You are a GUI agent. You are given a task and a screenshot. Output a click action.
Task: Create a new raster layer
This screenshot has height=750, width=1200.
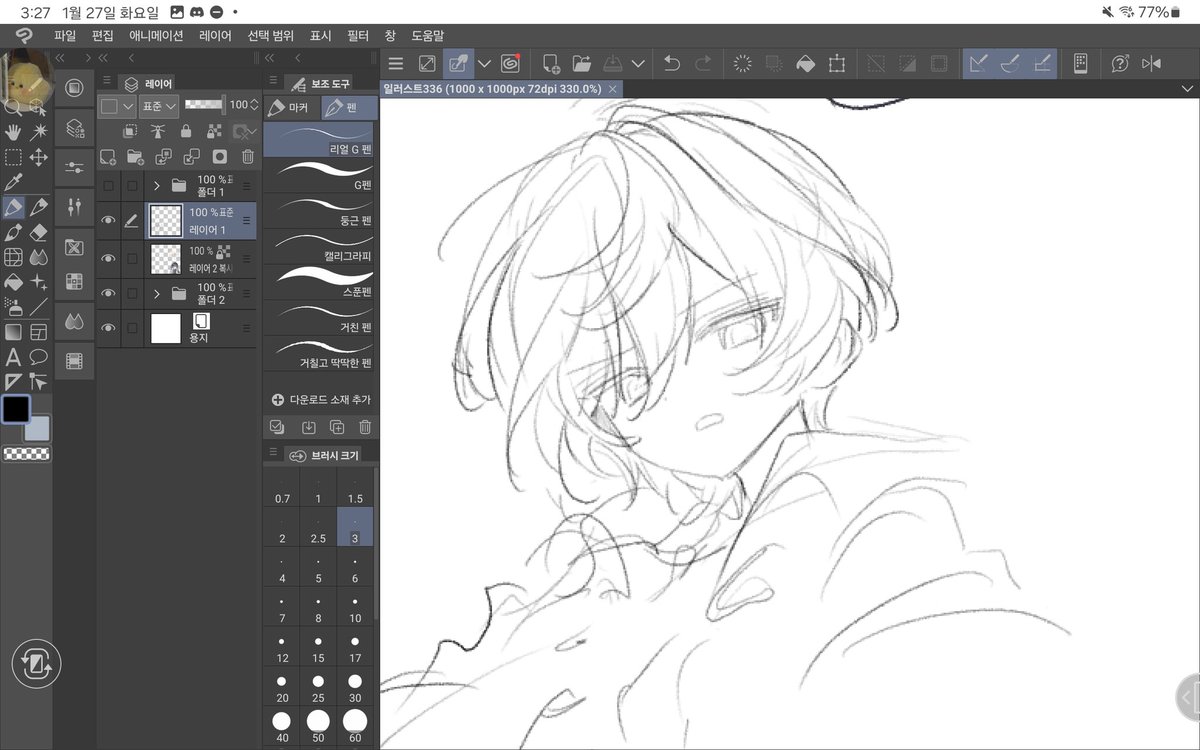click(x=108, y=157)
